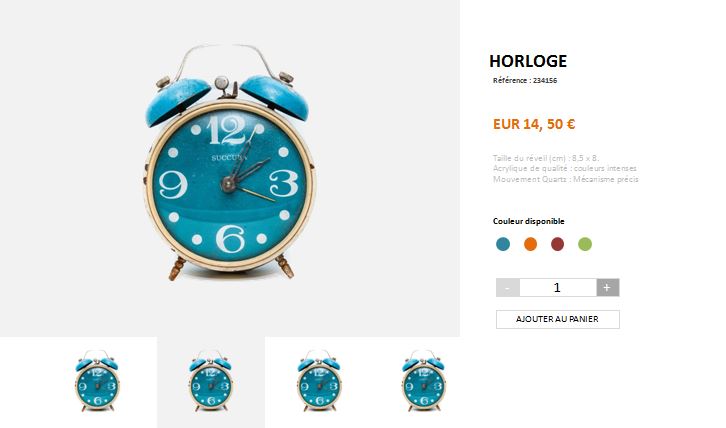726x428 pixels.
Task: Pick the dark red color swatch
Action: pyautogui.click(x=557, y=244)
